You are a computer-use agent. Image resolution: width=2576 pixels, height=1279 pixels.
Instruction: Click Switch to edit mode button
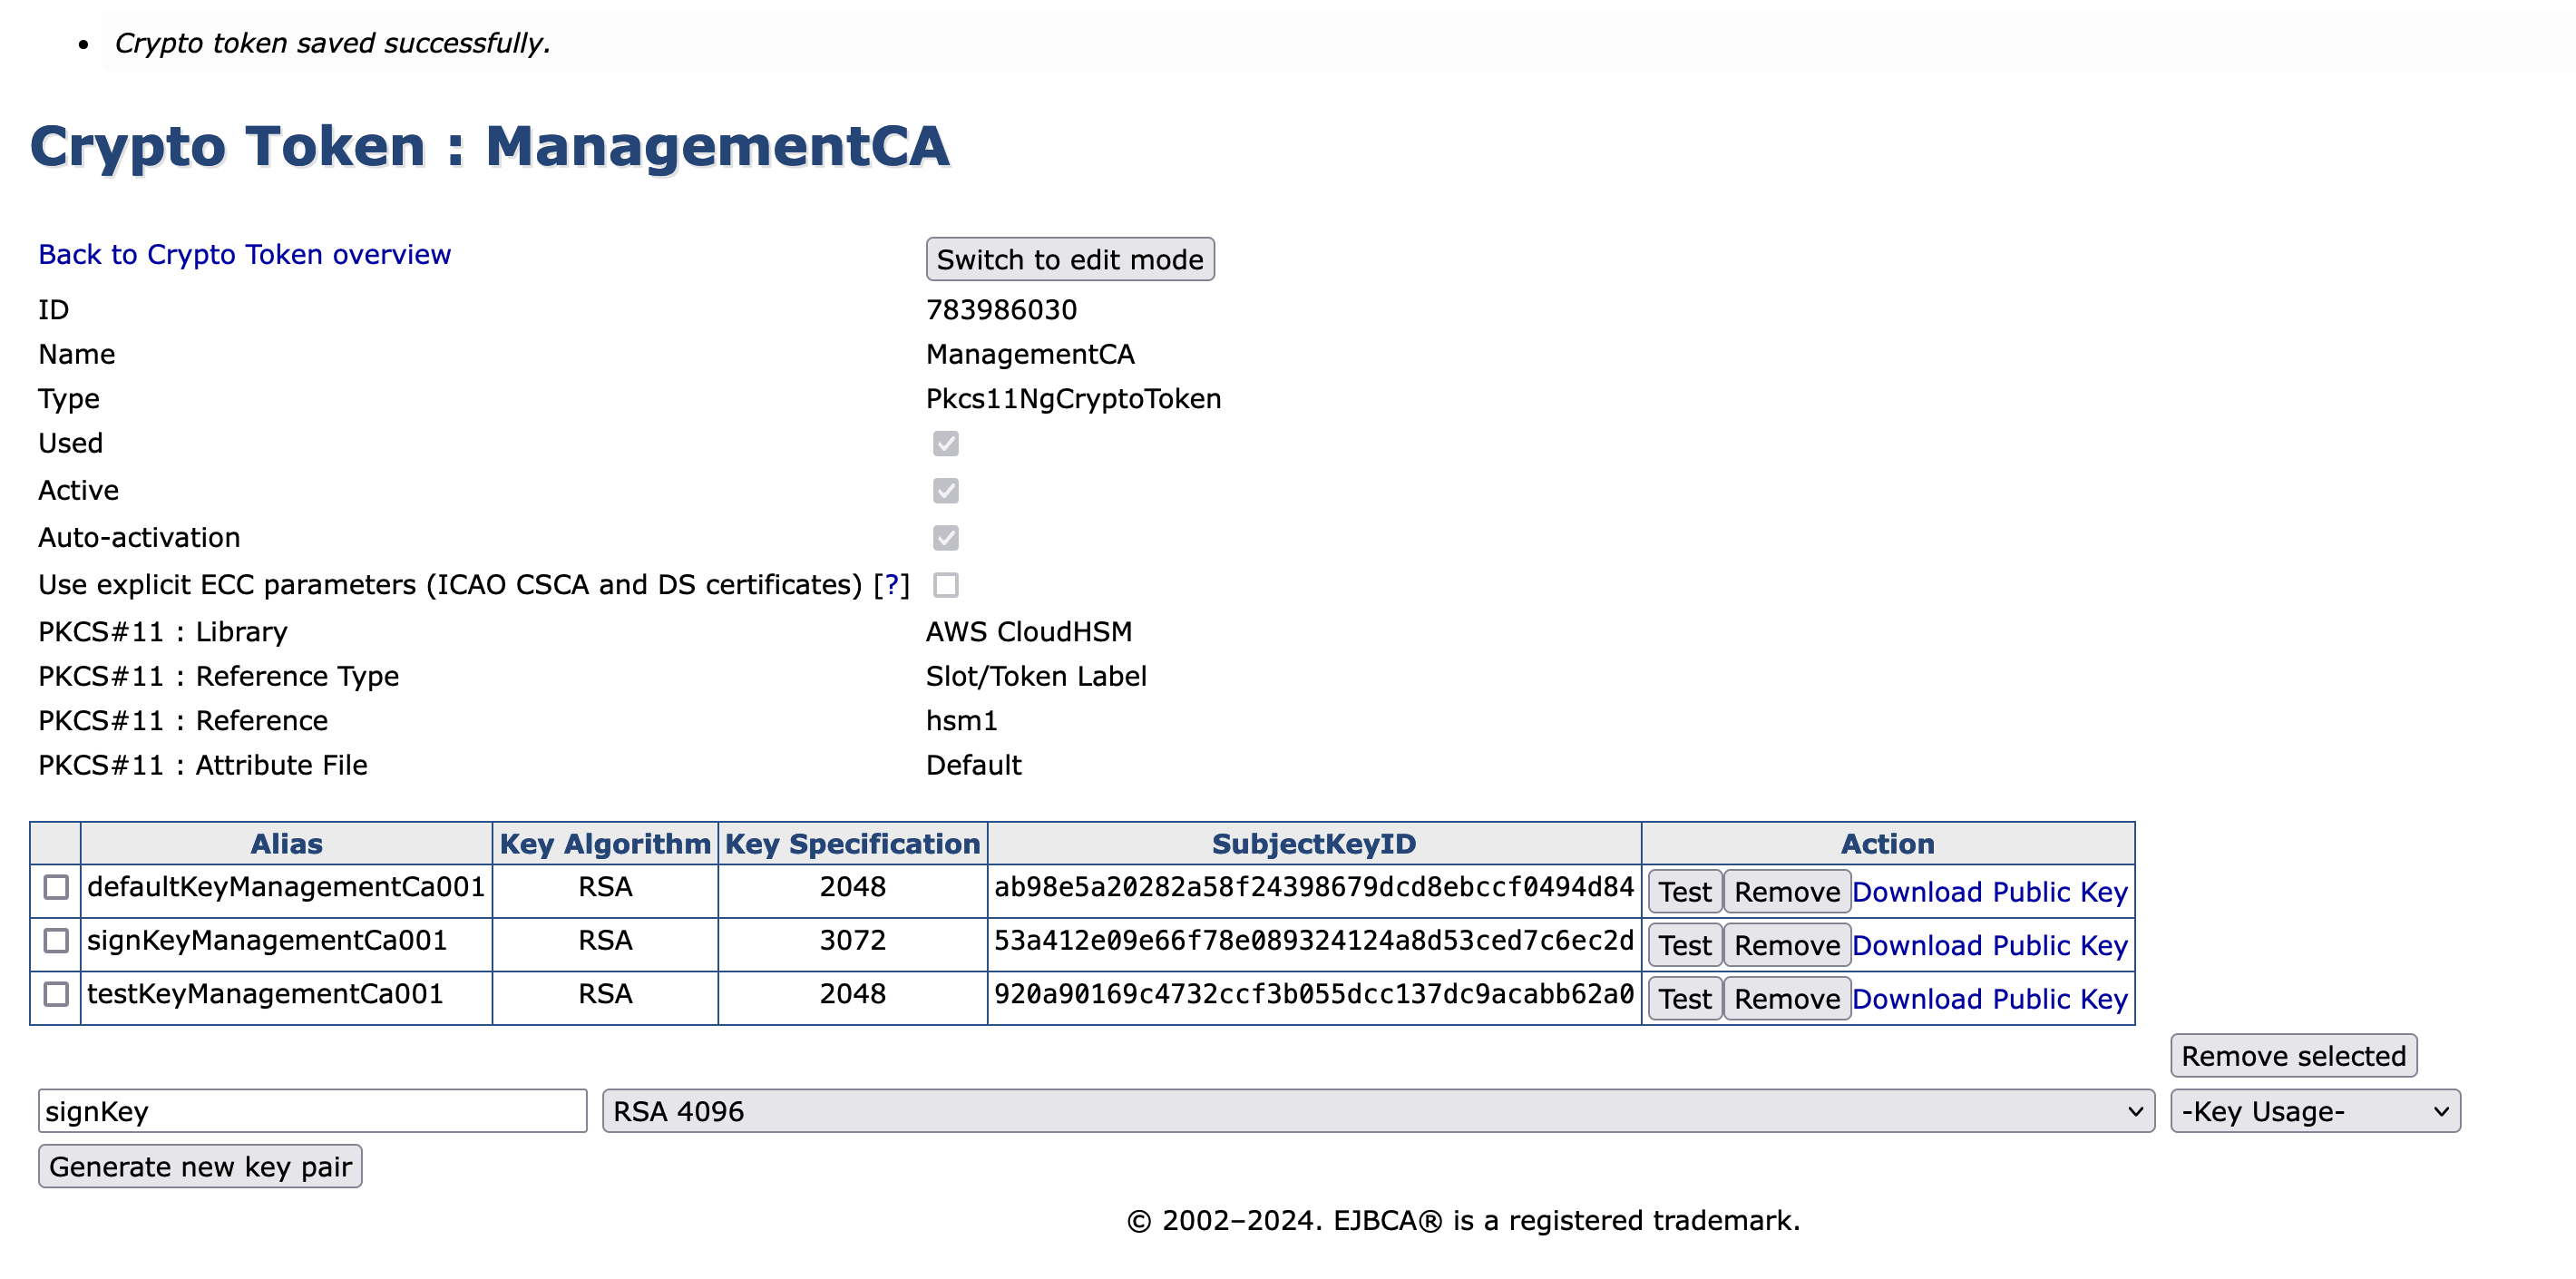coord(1069,260)
